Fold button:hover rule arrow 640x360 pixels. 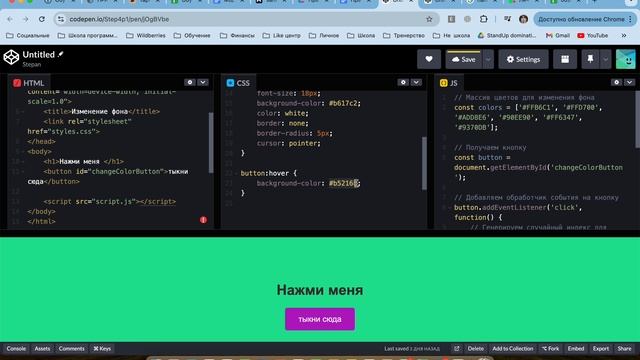pos(236,173)
